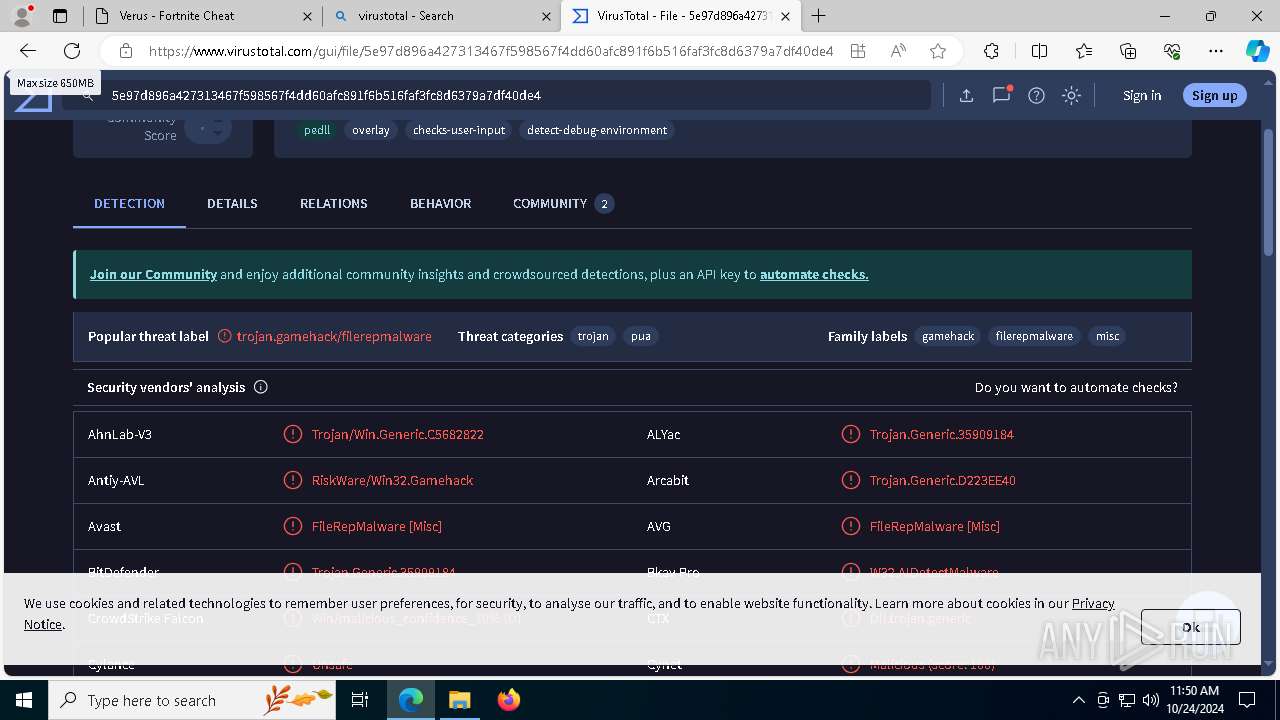This screenshot has width=1280, height=720.
Task: Open Task View on taskbar
Action: [360, 700]
